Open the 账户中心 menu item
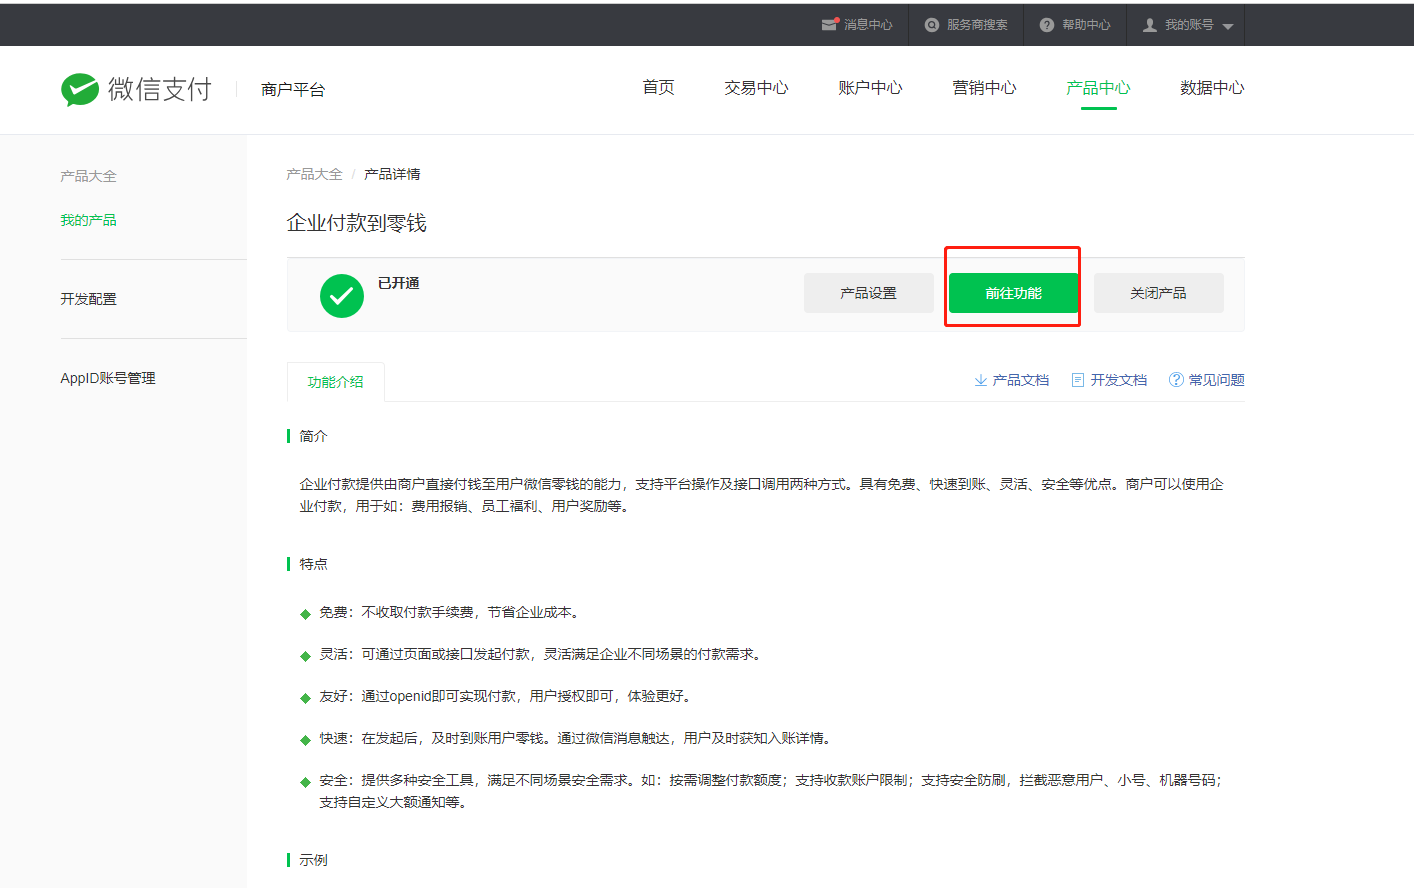1414x888 pixels. pos(870,88)
